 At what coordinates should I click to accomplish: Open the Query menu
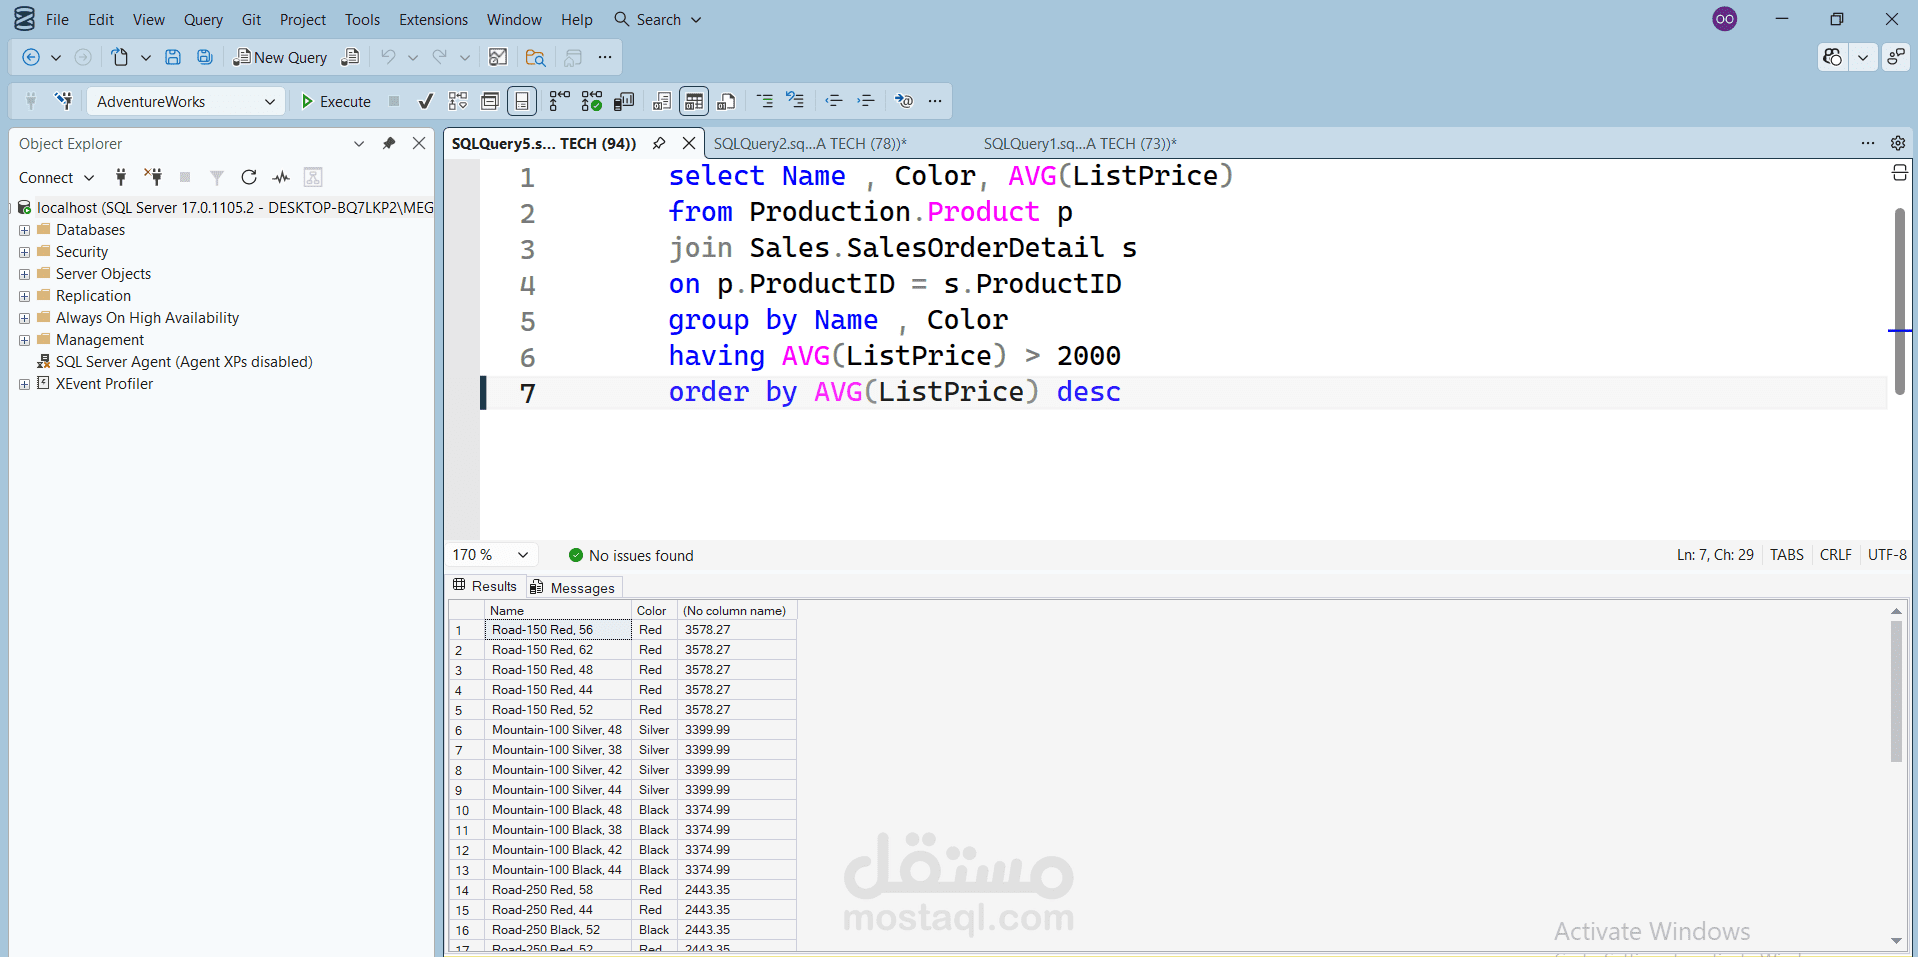pyautogui.click(x=203, y=19)
